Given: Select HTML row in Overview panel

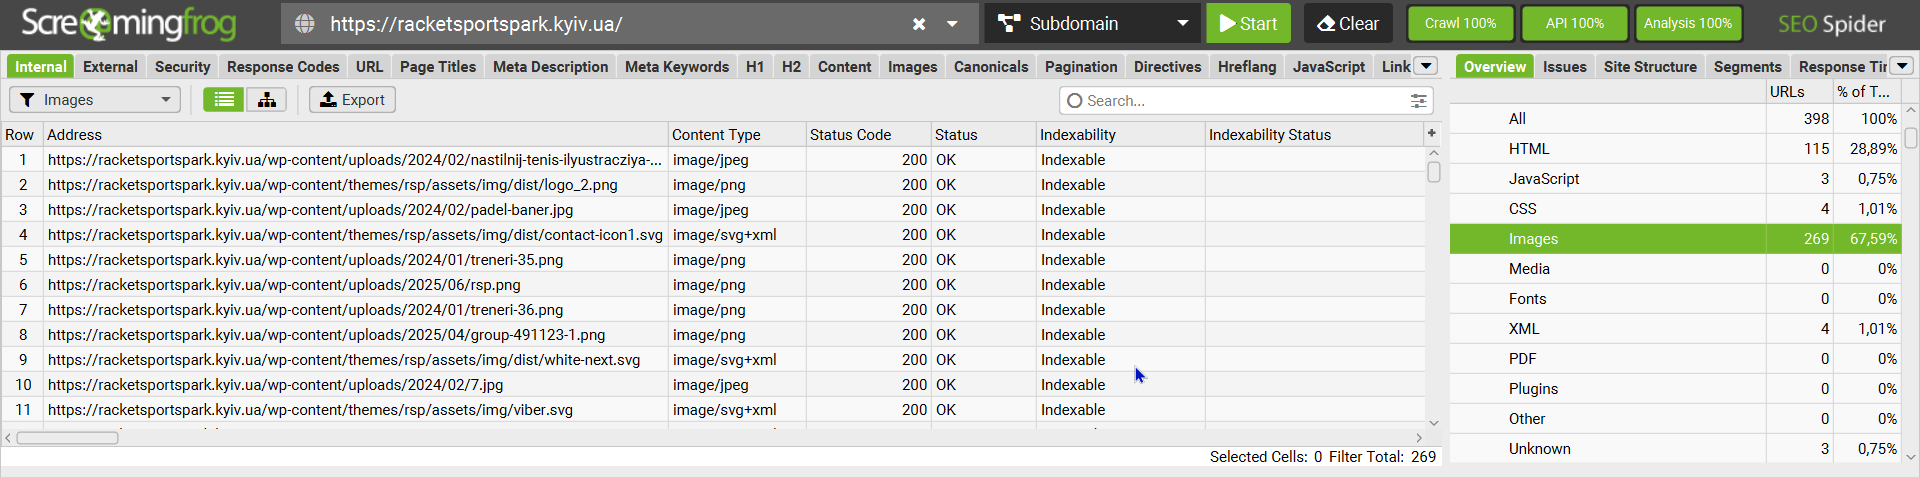Looking at the screenshot, I should tap(1529, 149).
